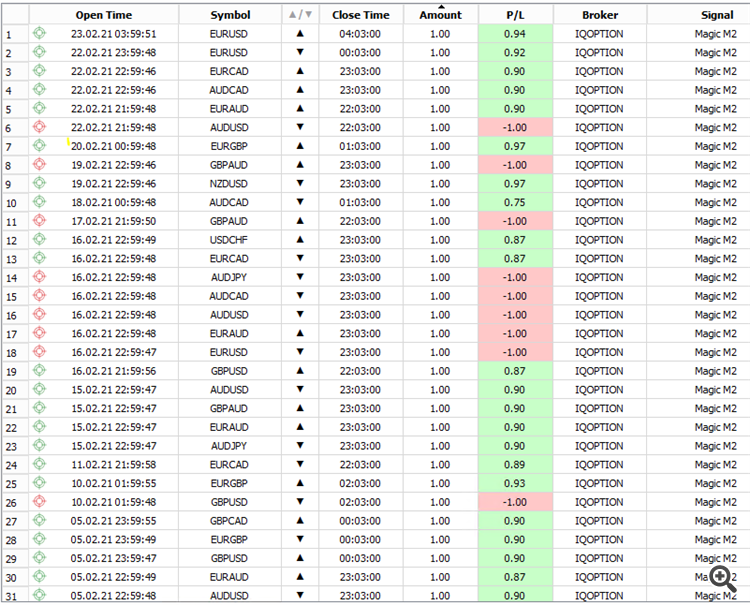Click open time 20.02.21 00:59:48
Image resolution: width=750 pixels, height=605 pixels.
click(x=113, y=146)
